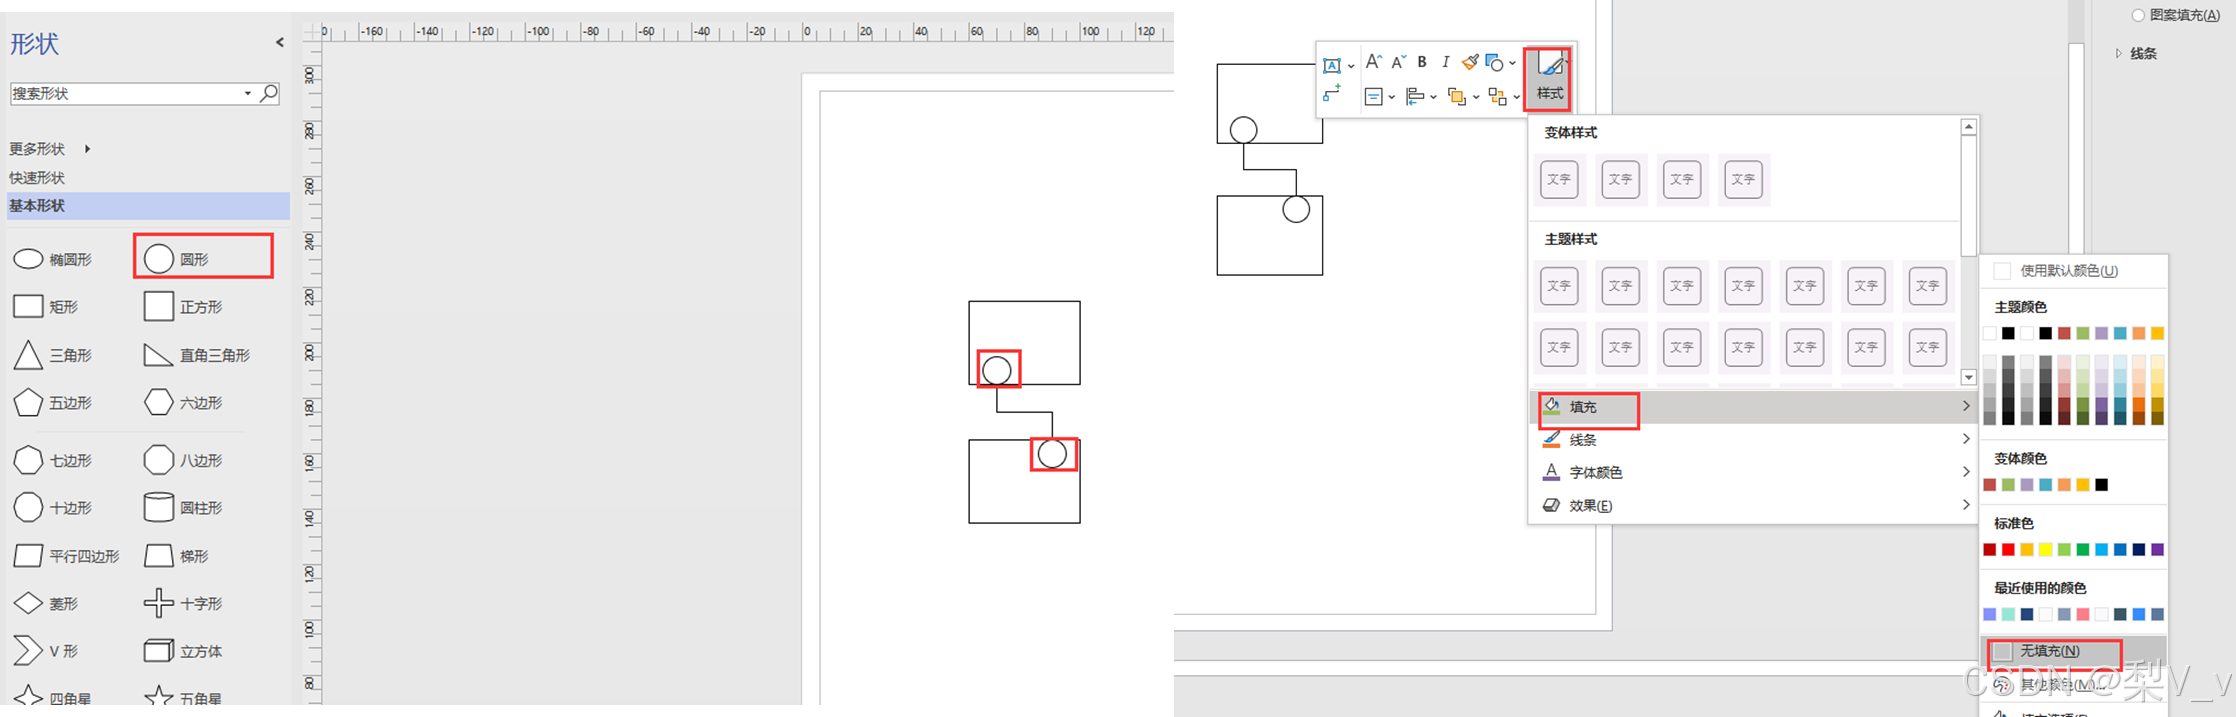Click the text block tool icon
The image size is (2236, 717).
pyautogui.click(x=1332, y=65)
